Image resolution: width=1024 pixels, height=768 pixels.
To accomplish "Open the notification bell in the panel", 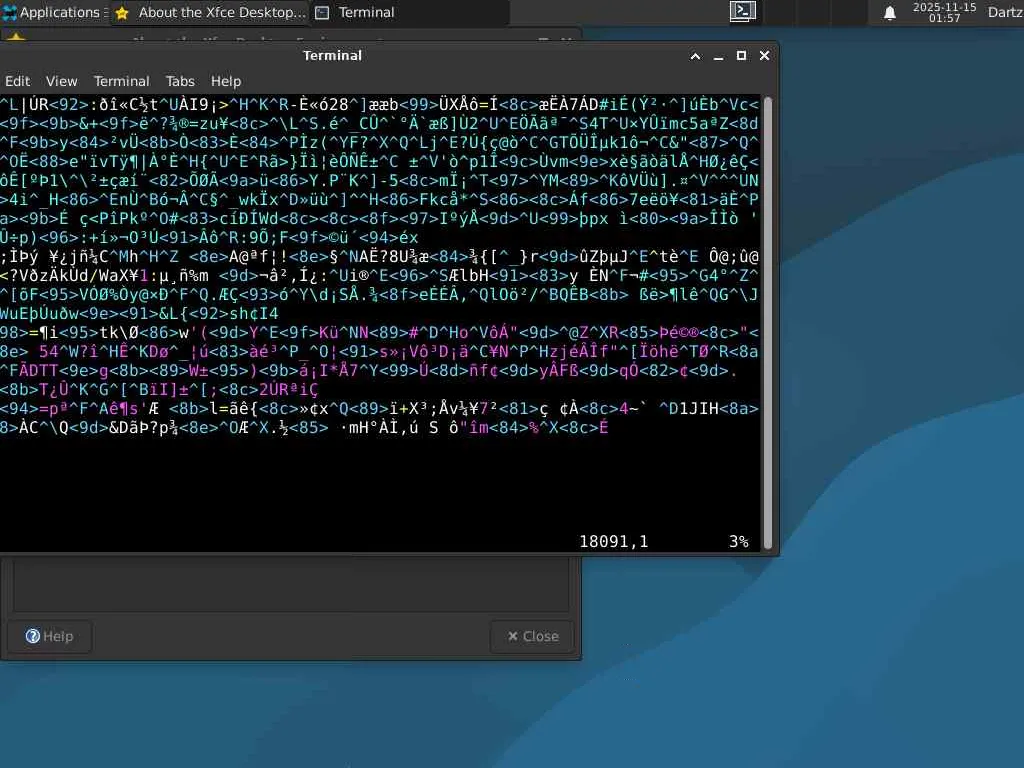I will tap(889, 13).
